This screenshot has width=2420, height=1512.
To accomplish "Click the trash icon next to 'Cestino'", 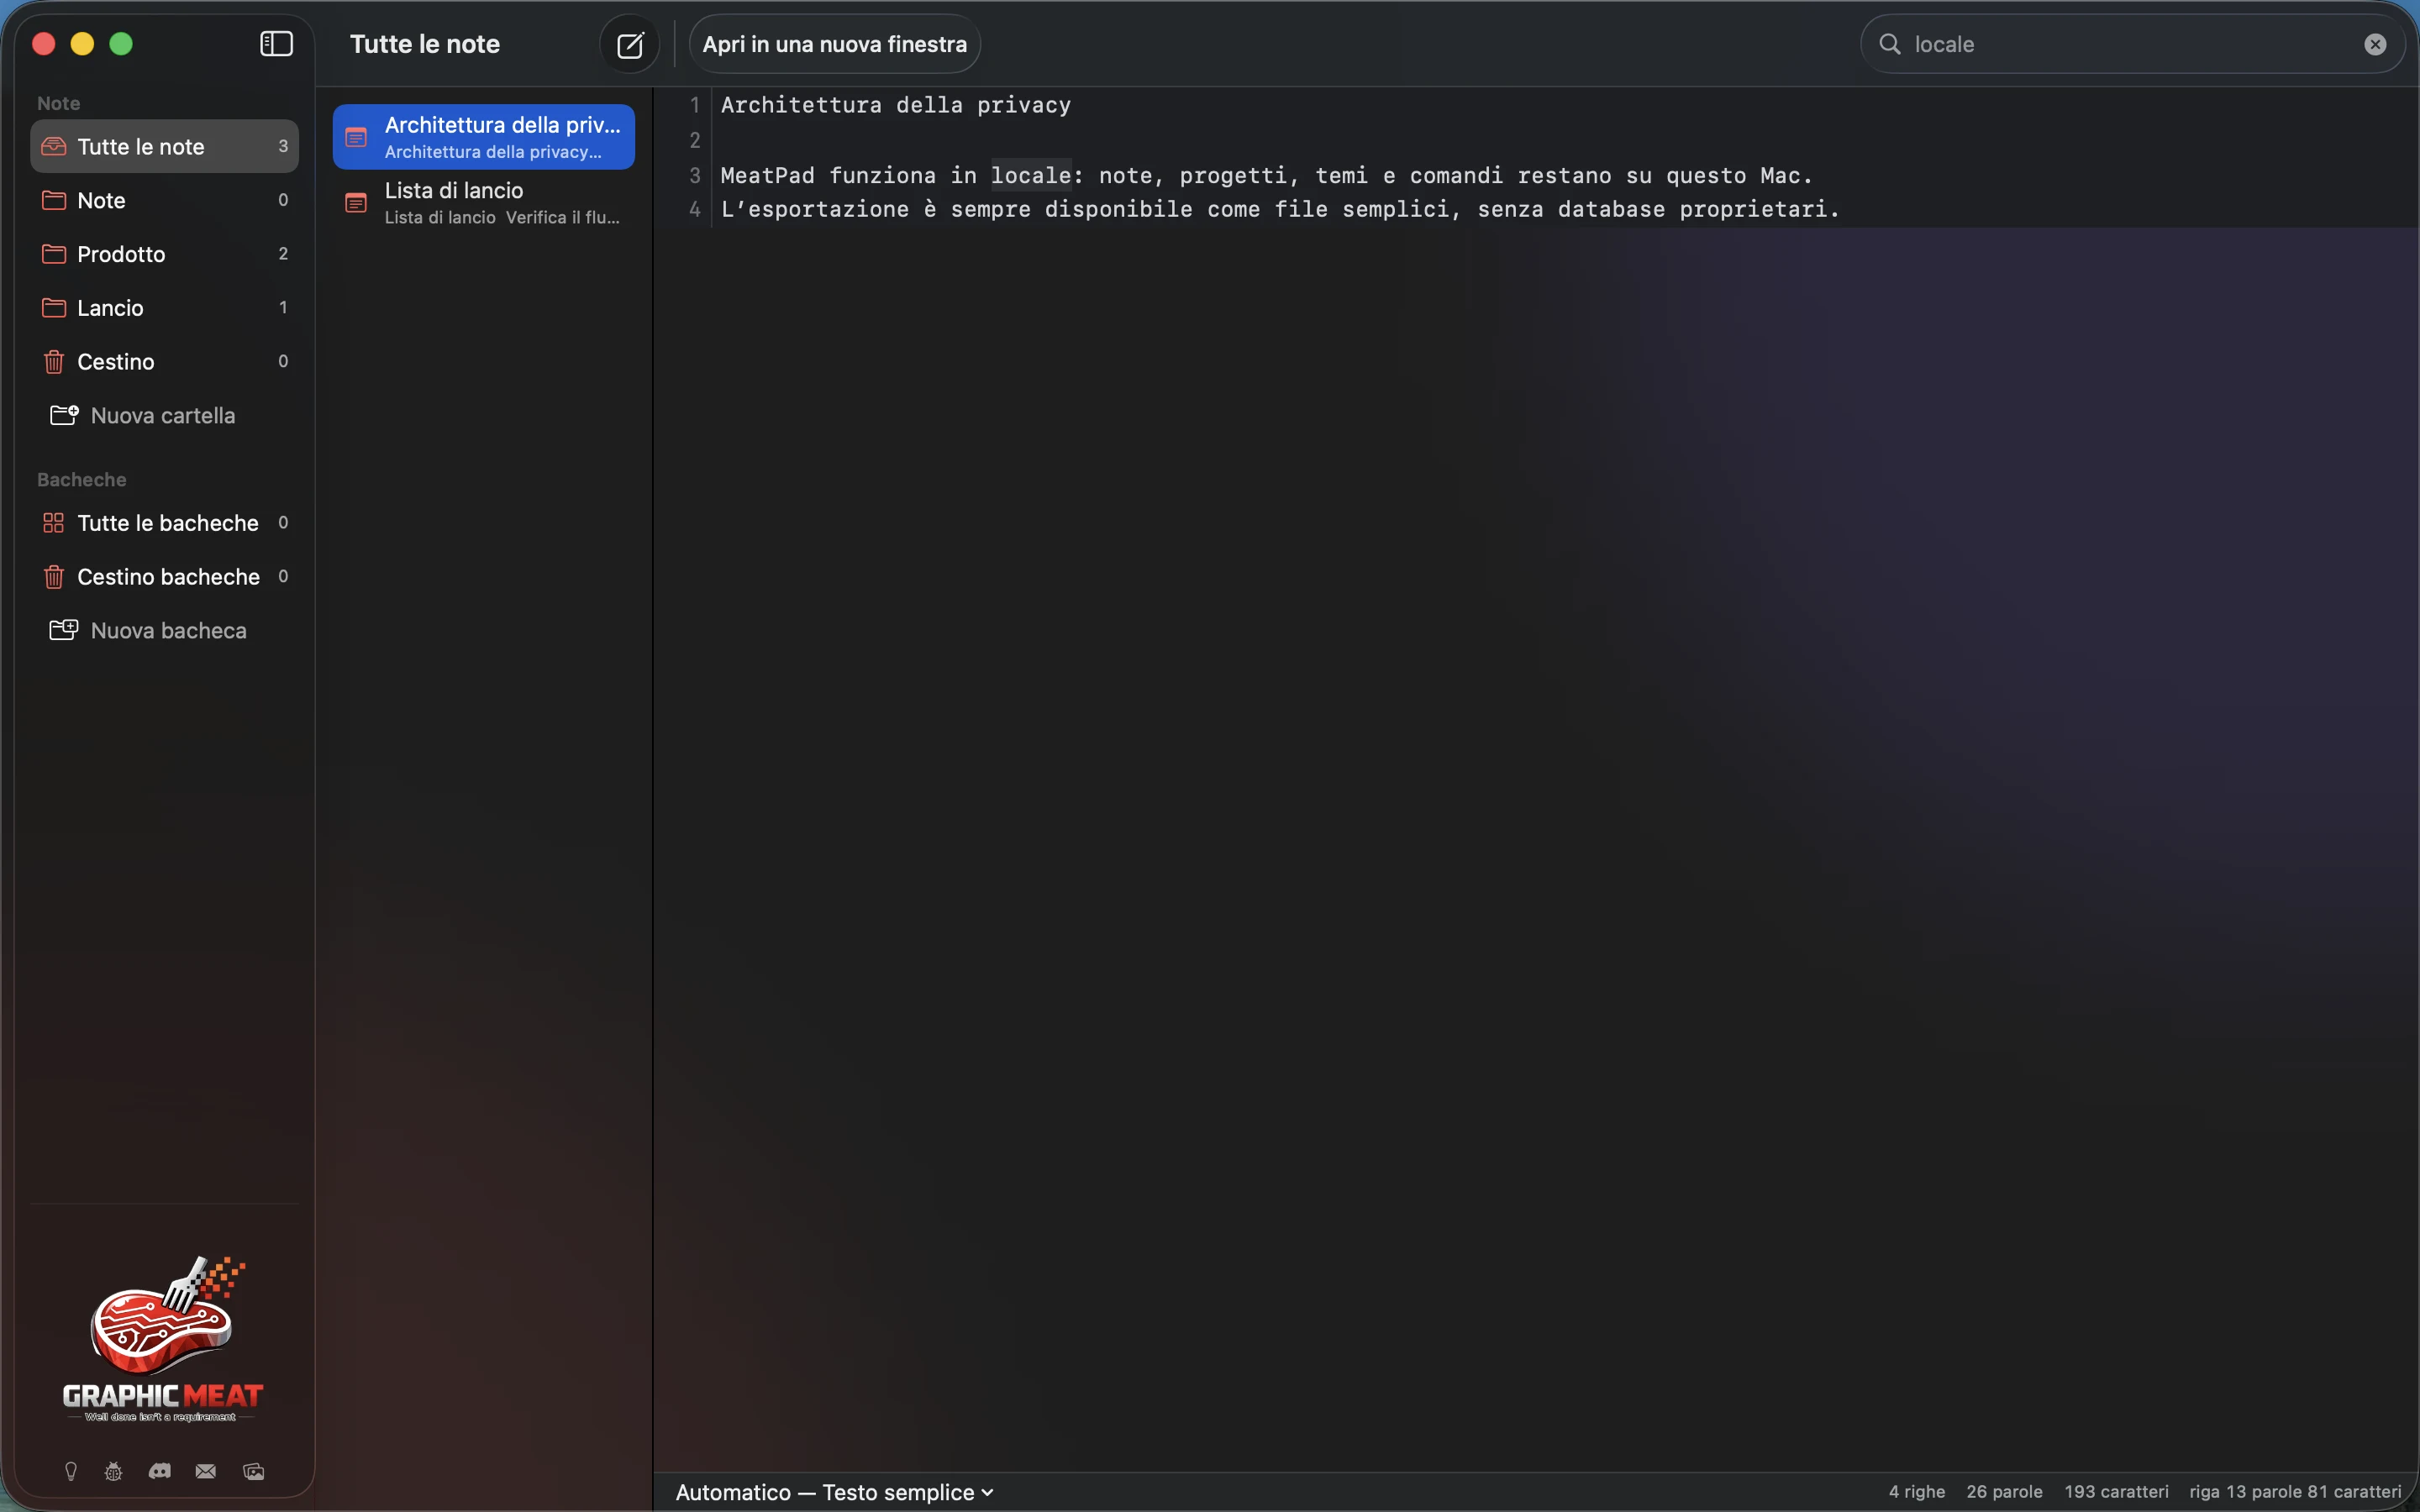I will (54, 362).
